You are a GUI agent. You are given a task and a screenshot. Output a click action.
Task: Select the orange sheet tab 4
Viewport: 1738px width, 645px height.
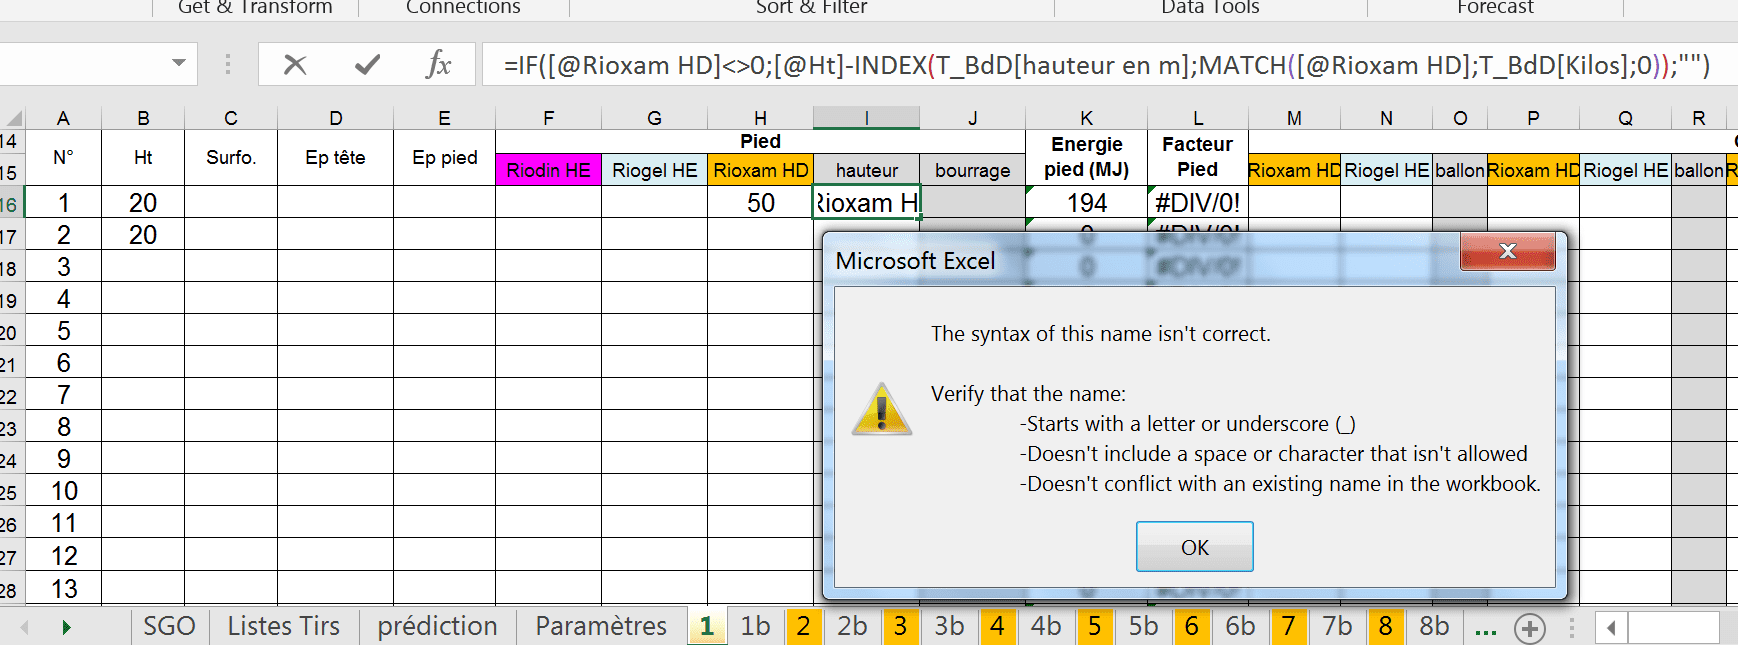pos(997,626)
